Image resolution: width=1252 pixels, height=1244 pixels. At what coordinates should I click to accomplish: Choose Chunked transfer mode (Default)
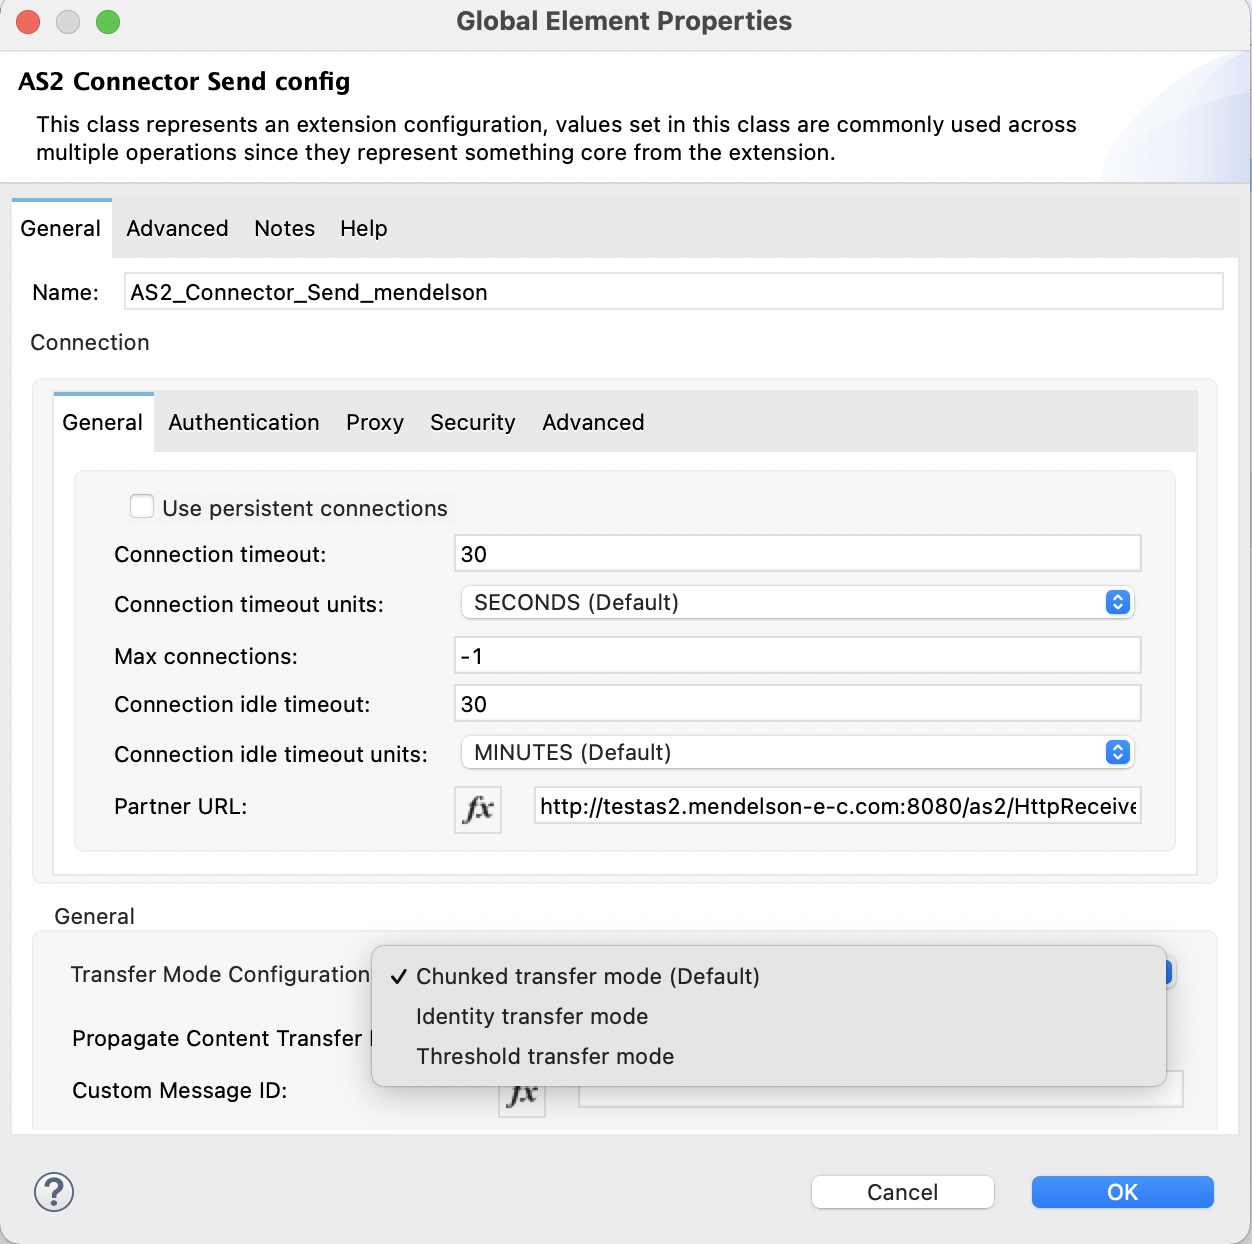click(x=588, y=976)
